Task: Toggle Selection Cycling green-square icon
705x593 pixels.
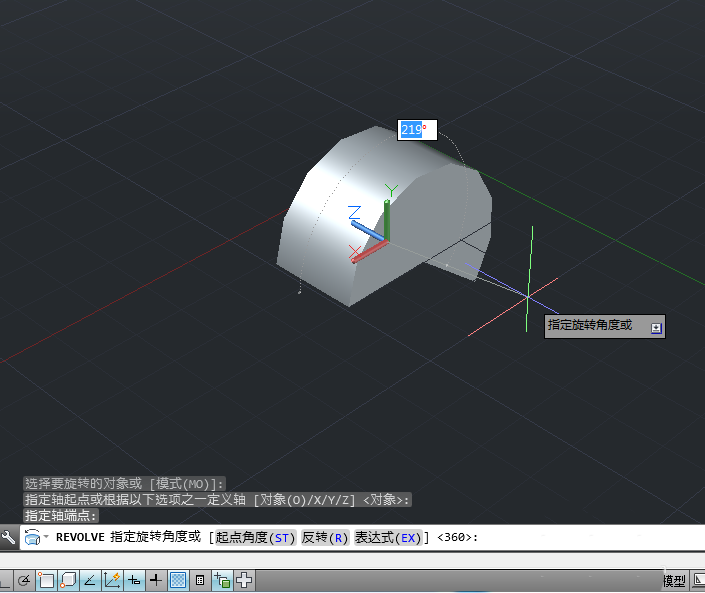Action: pyautogui.click(x=222, y=580)
